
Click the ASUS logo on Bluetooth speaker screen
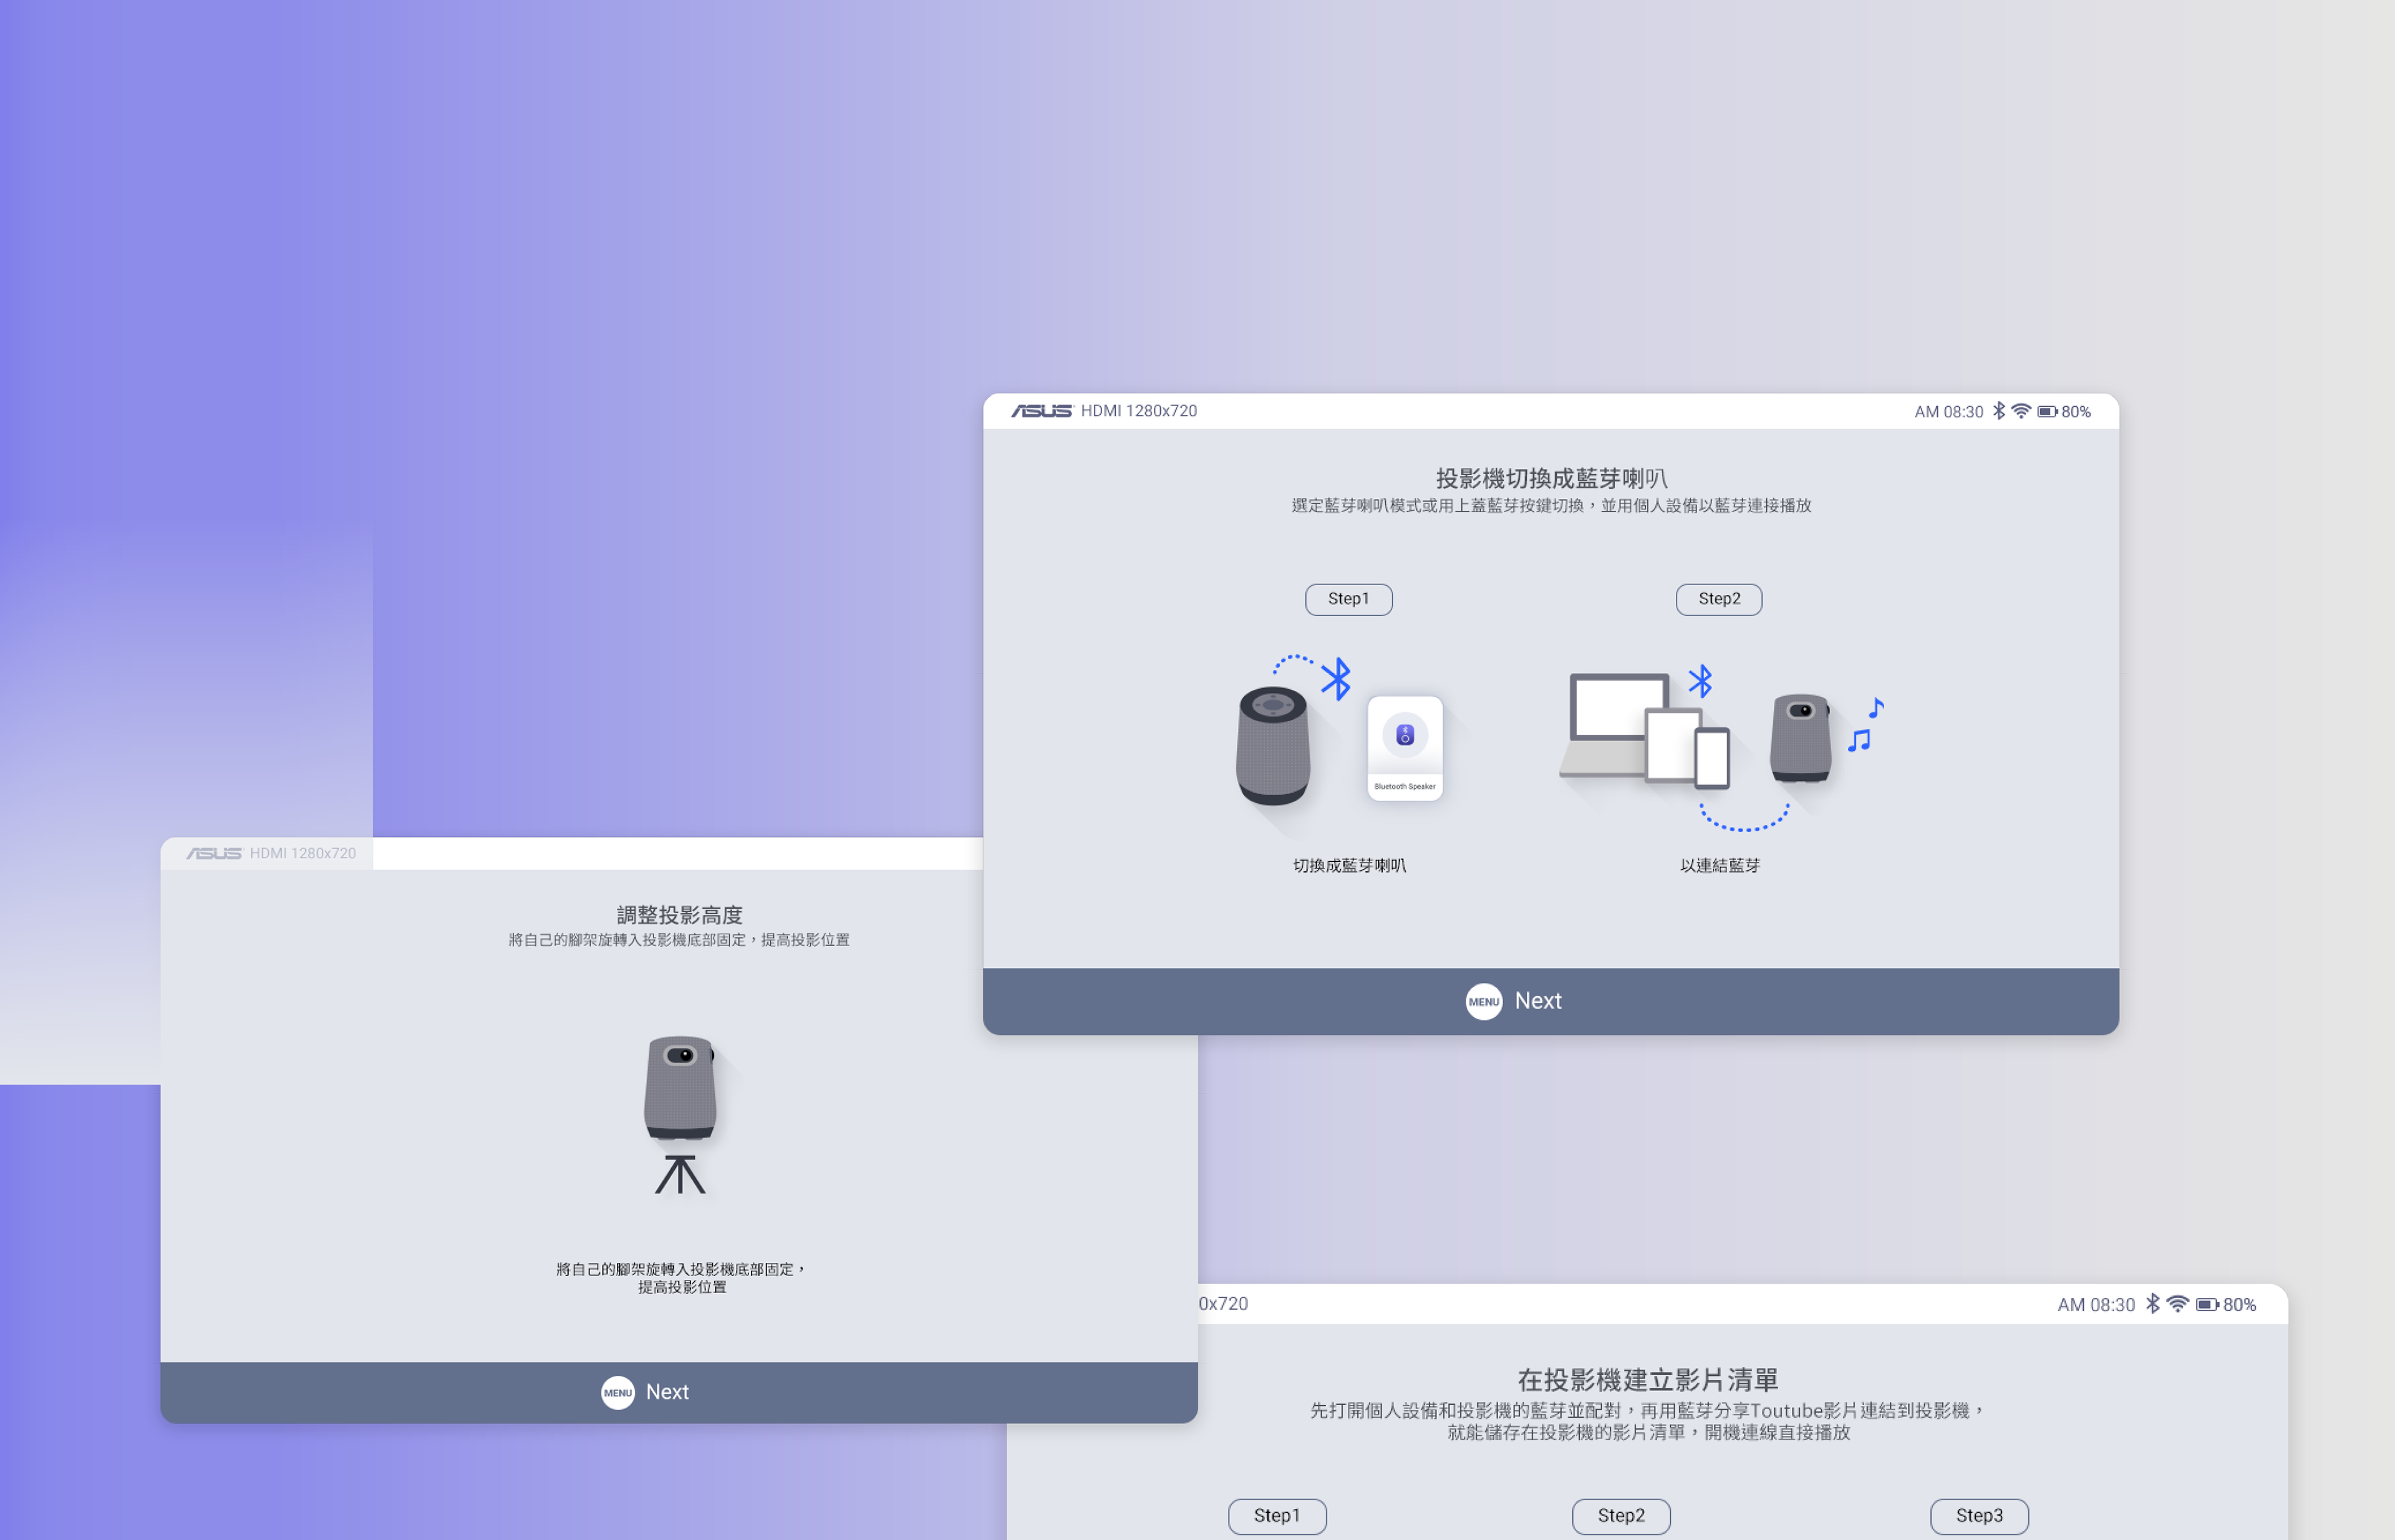(x=1041, y=411)
